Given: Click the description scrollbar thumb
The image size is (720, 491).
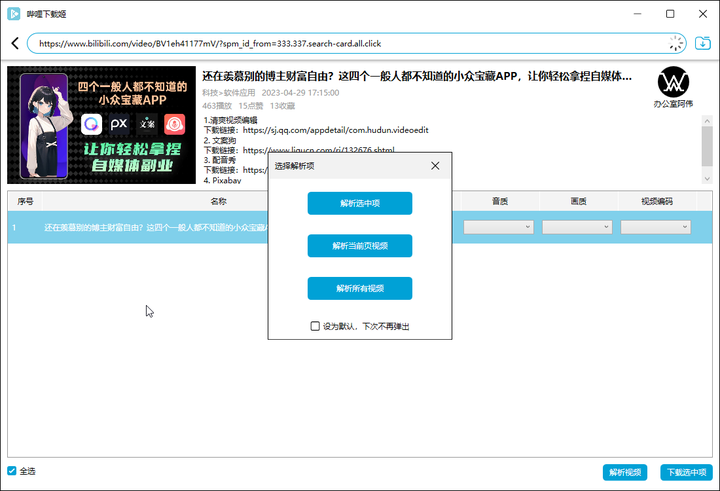Looking at the screenshot, I should [x=707, y=146].
